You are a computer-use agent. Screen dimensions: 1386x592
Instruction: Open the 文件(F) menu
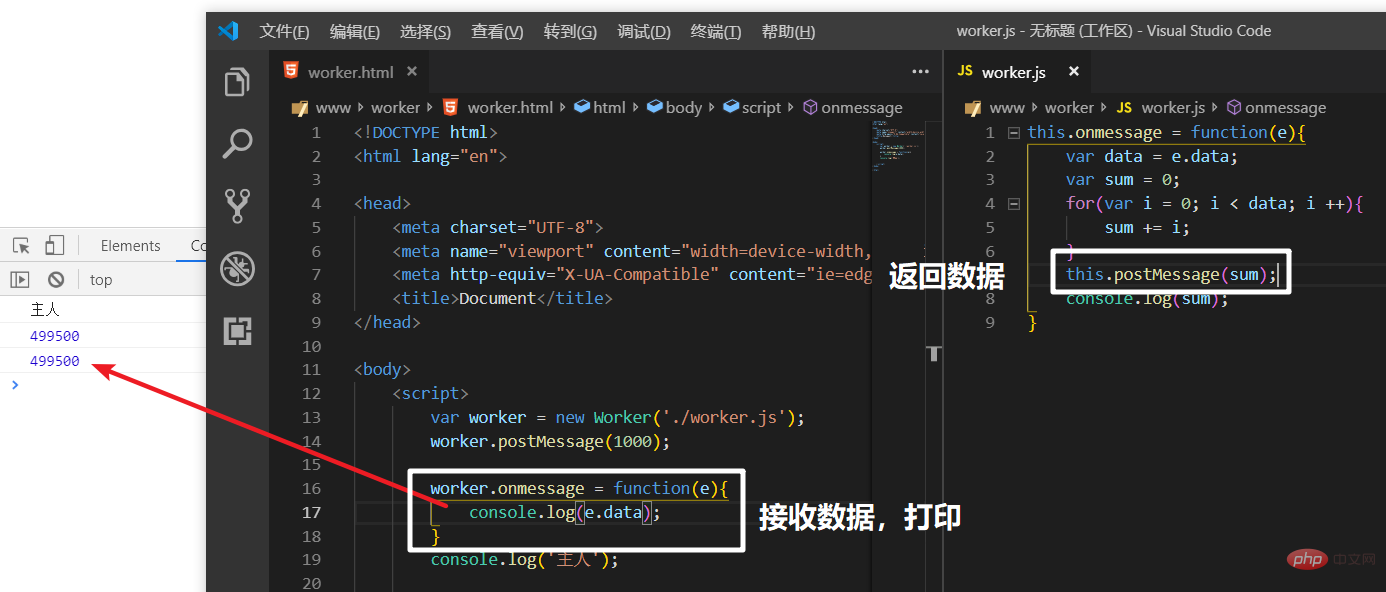point(284,31)
